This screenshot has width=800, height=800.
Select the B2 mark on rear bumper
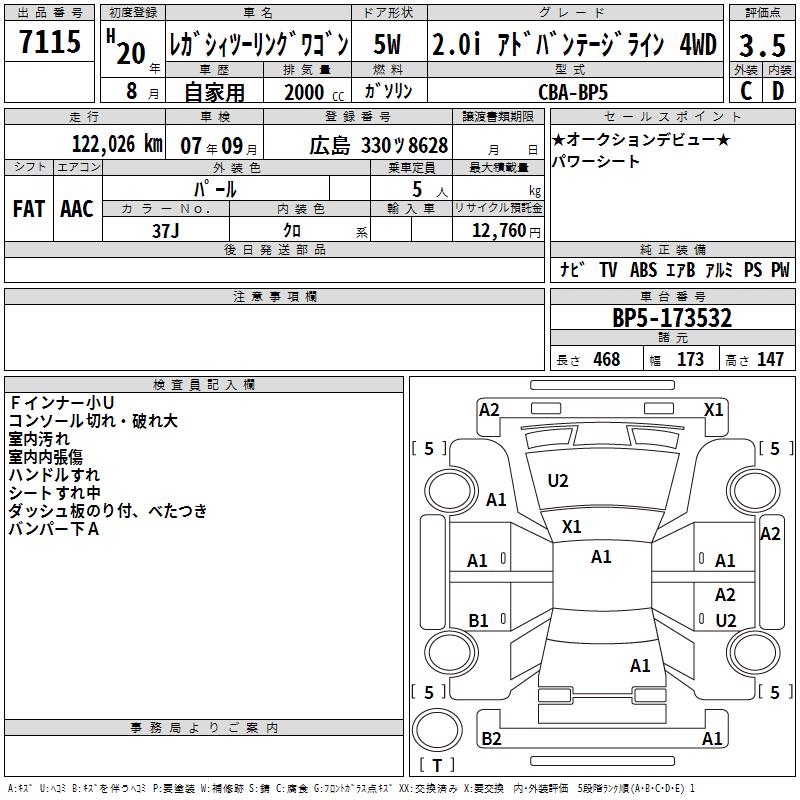click(x=491, y=738)
